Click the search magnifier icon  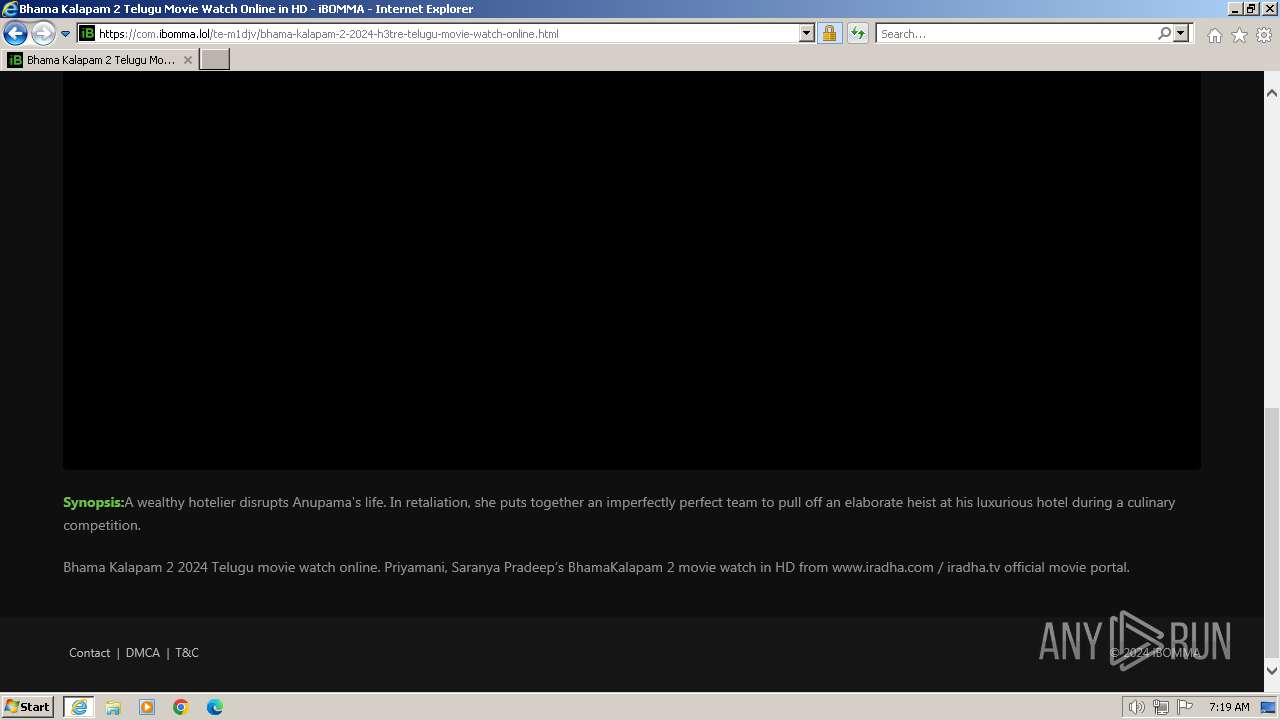pyautogui.click(x=1164, y=33)
